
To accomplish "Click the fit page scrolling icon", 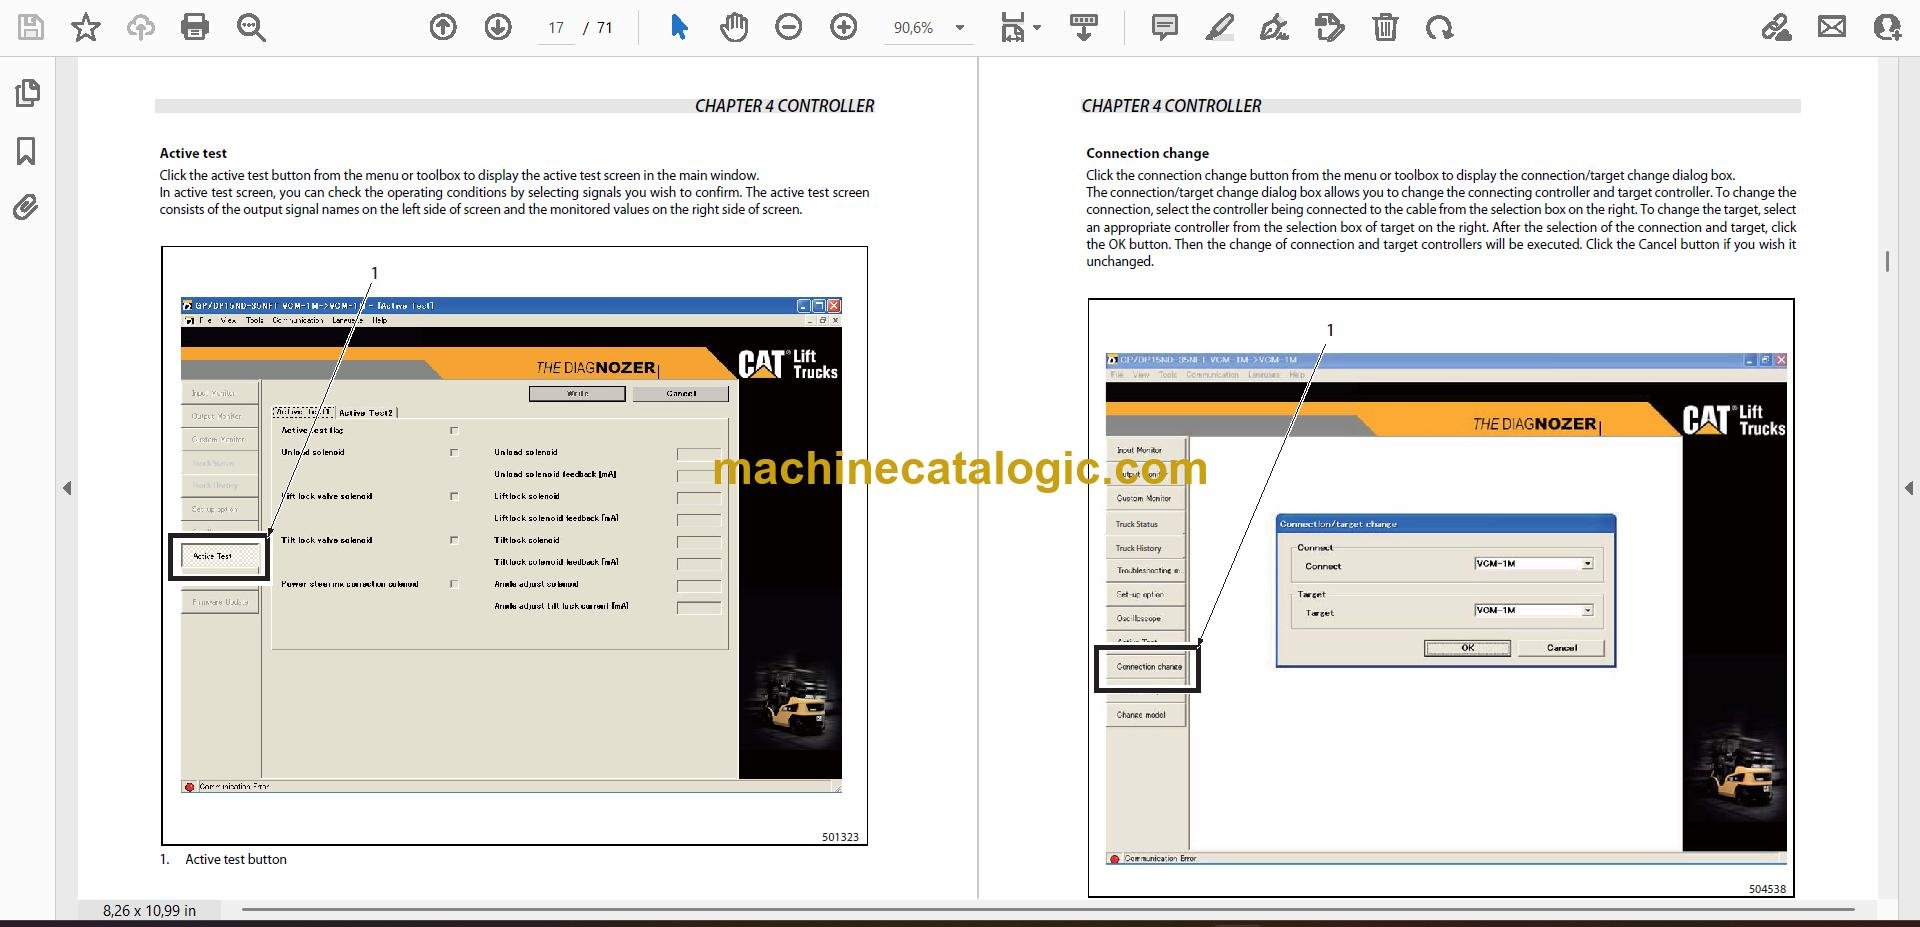I will click(x=1013, y=27).
